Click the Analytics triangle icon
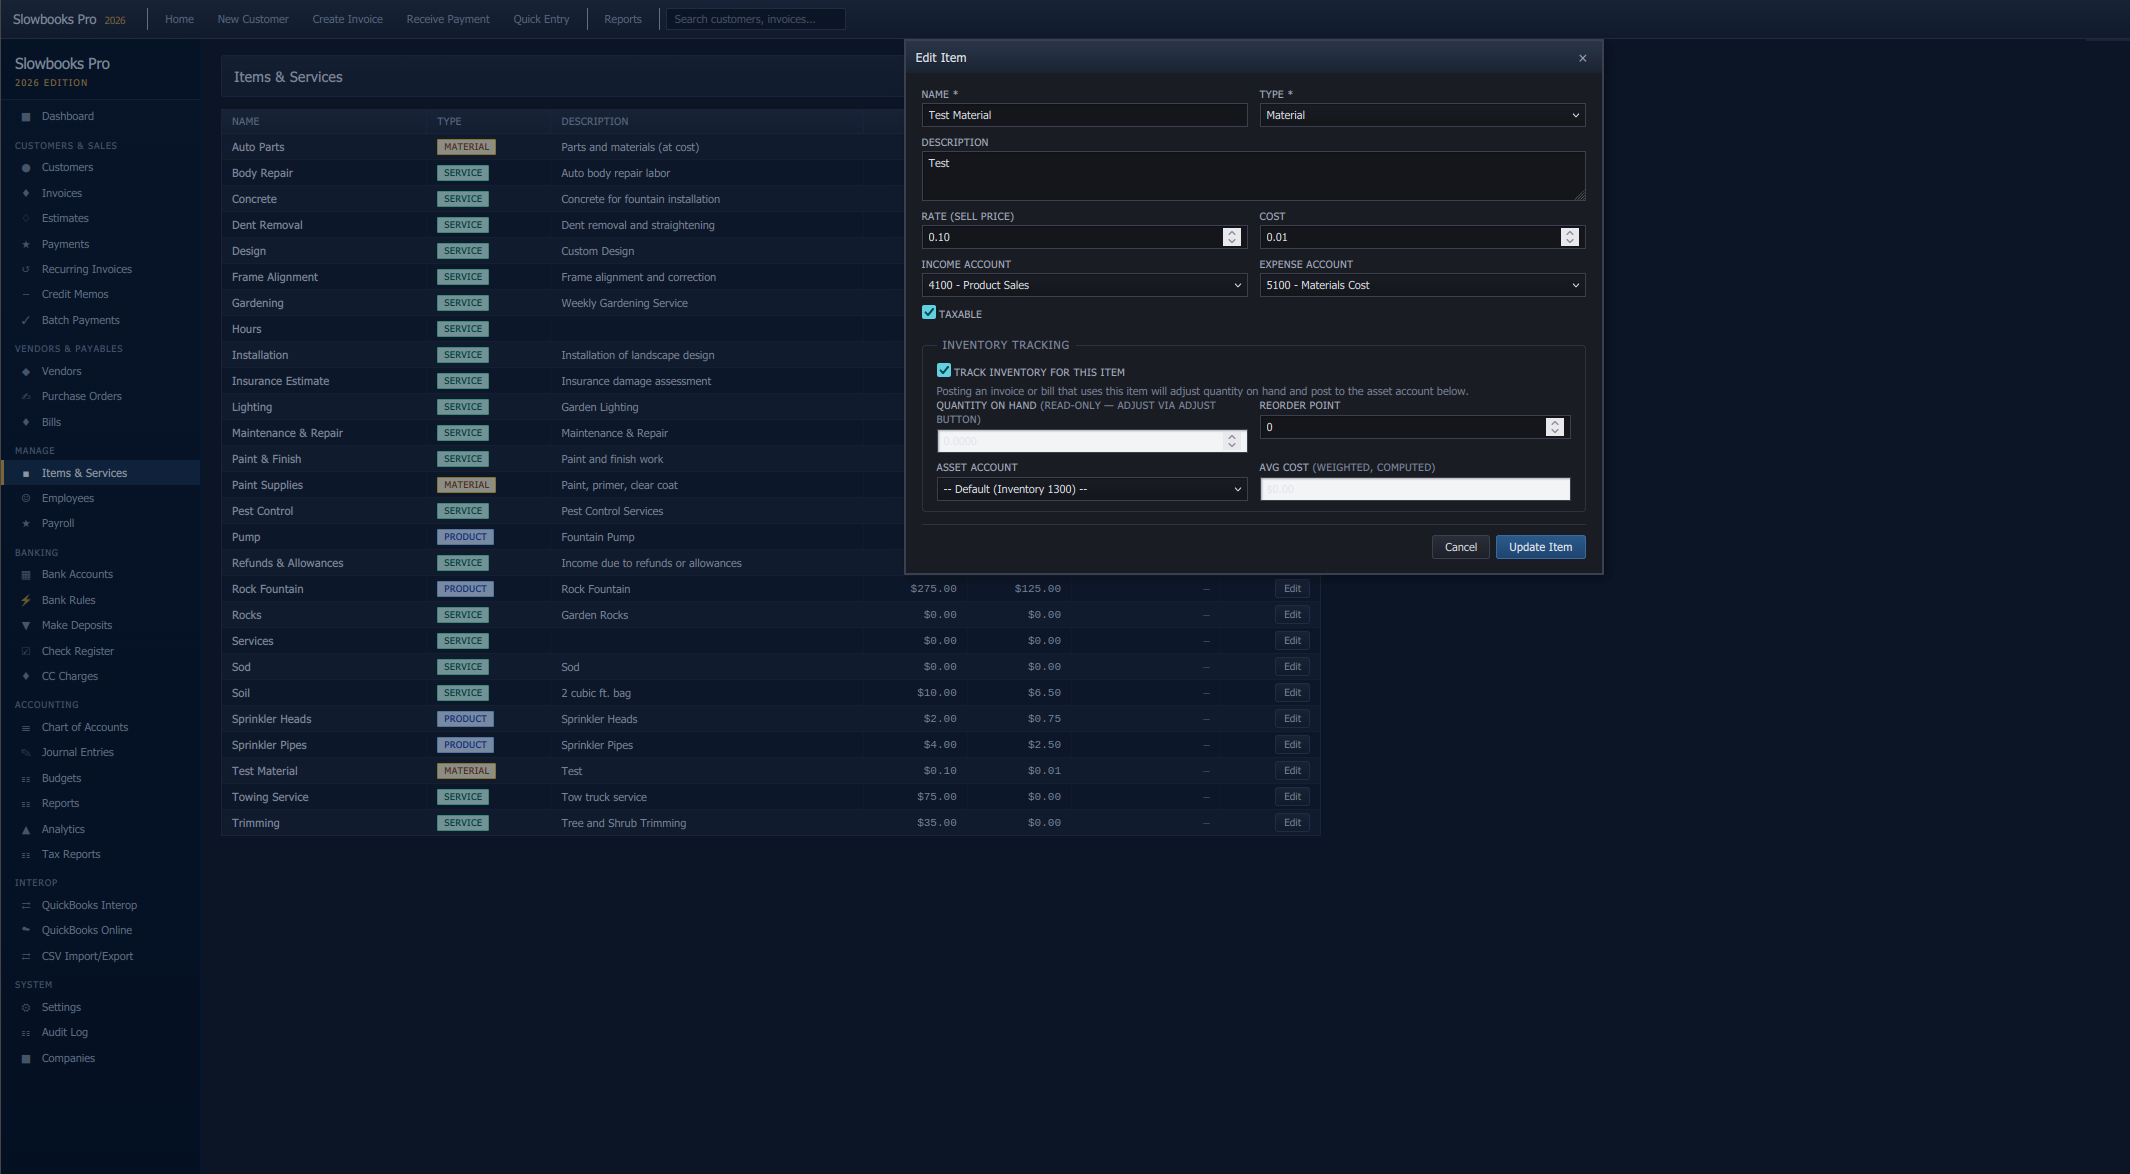 (x=26, y=830)
